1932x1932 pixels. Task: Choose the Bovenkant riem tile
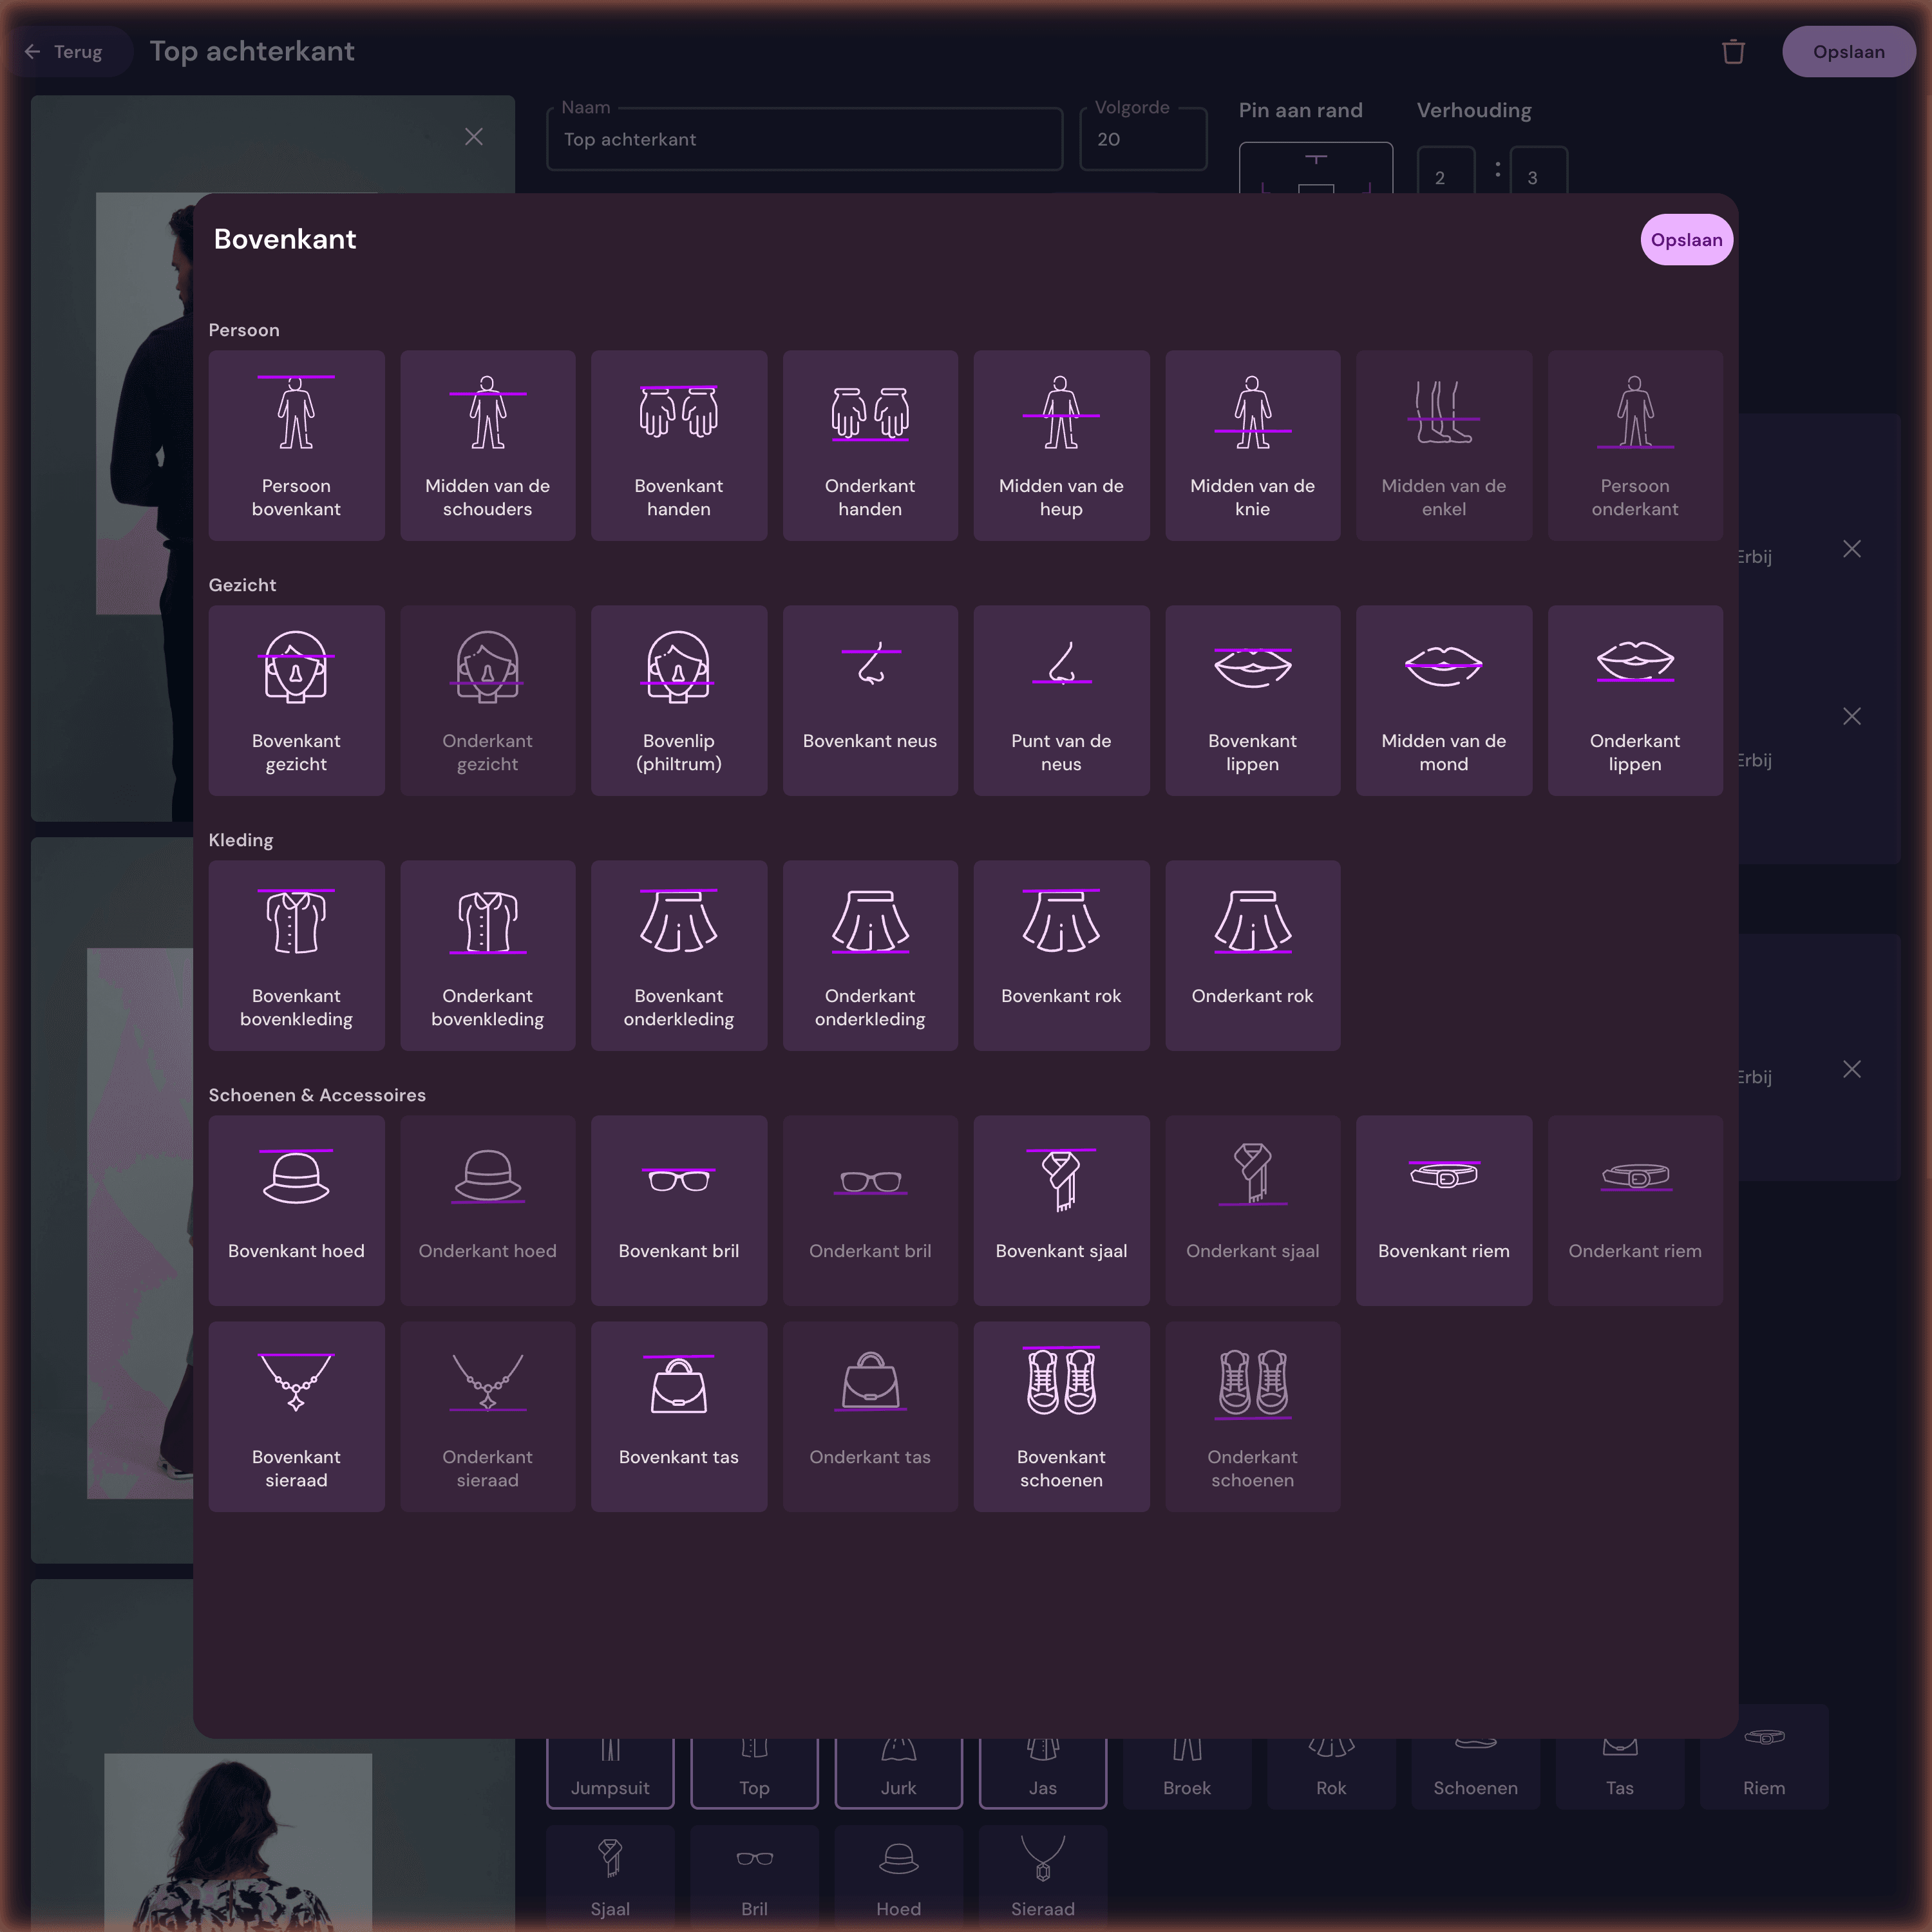tap(1444, 1210)
